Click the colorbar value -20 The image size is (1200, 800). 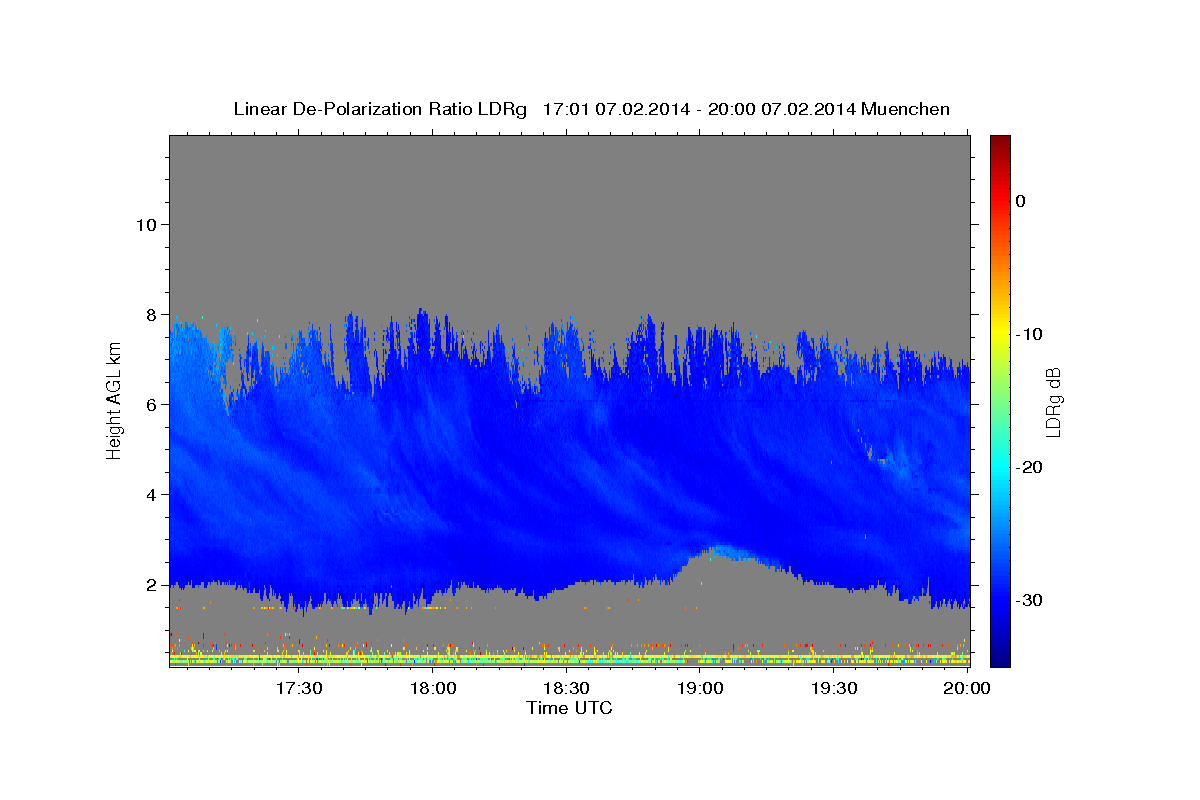[1029, 467]
